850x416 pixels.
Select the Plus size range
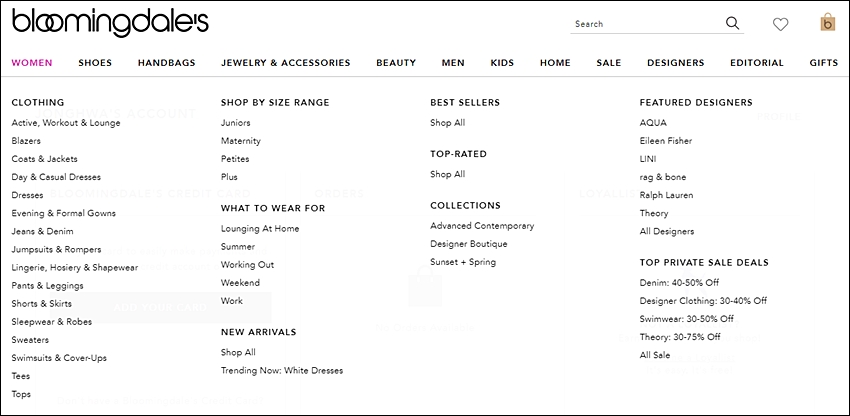coord(229,177)
